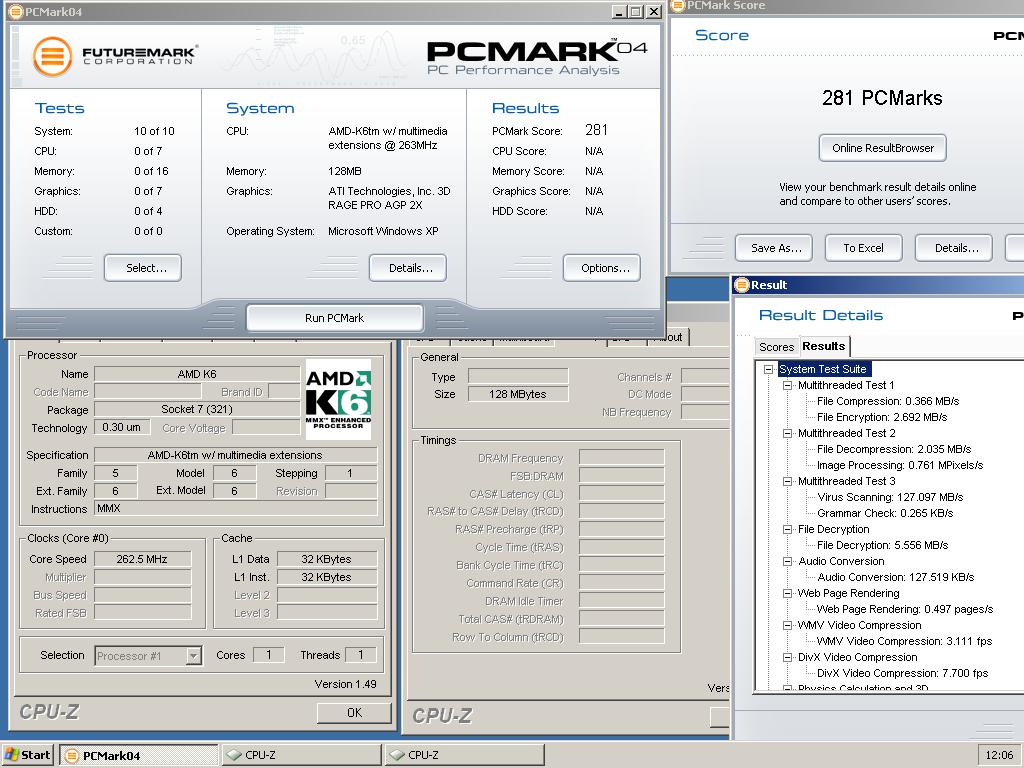Click the Run PCMark button

click(334, 318)
